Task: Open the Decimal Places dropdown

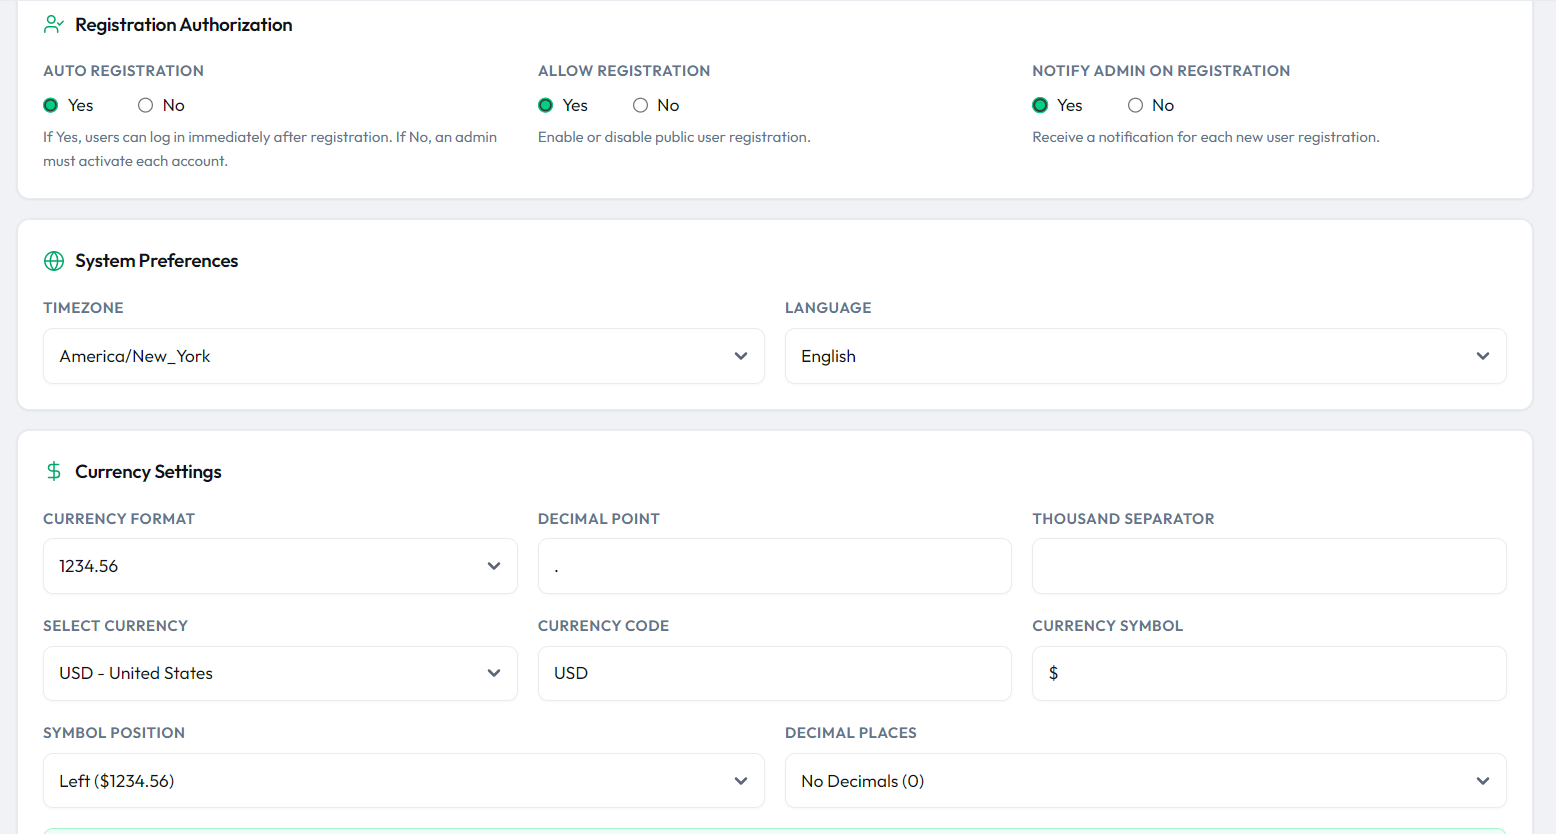Action: point(1146,781)
